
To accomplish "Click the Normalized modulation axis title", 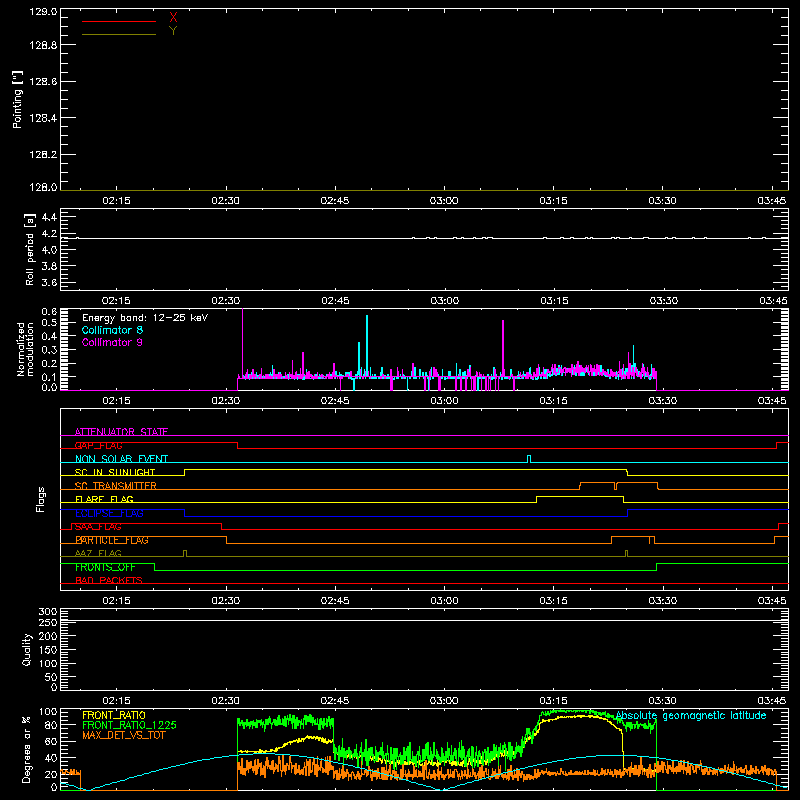I will 26,349.
